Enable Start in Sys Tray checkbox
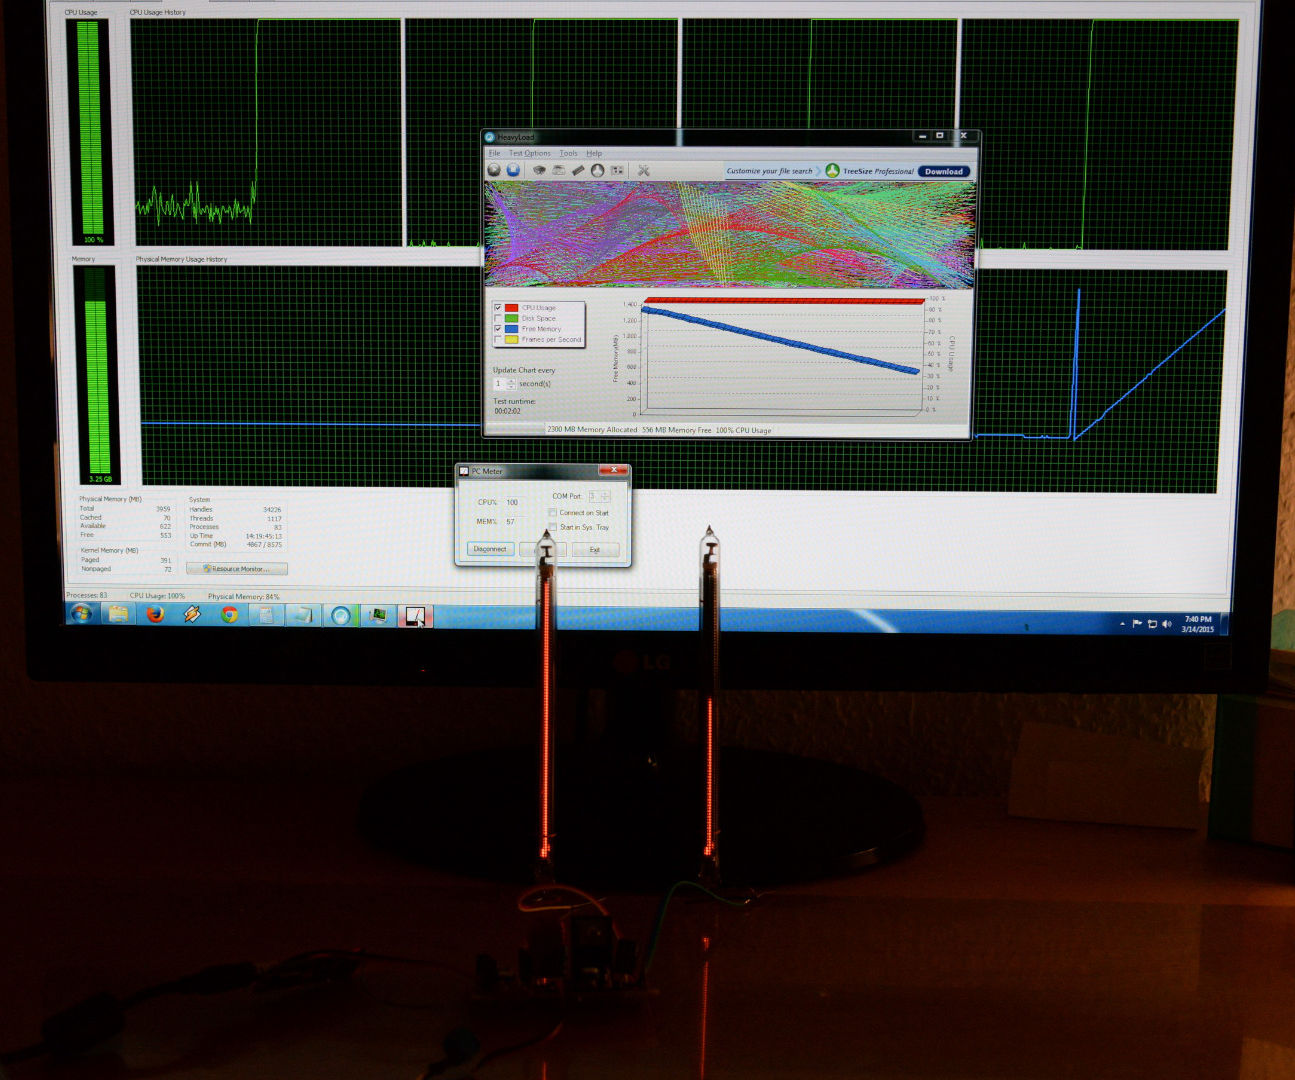The image size is (1295, 1080). coord(552,527)
